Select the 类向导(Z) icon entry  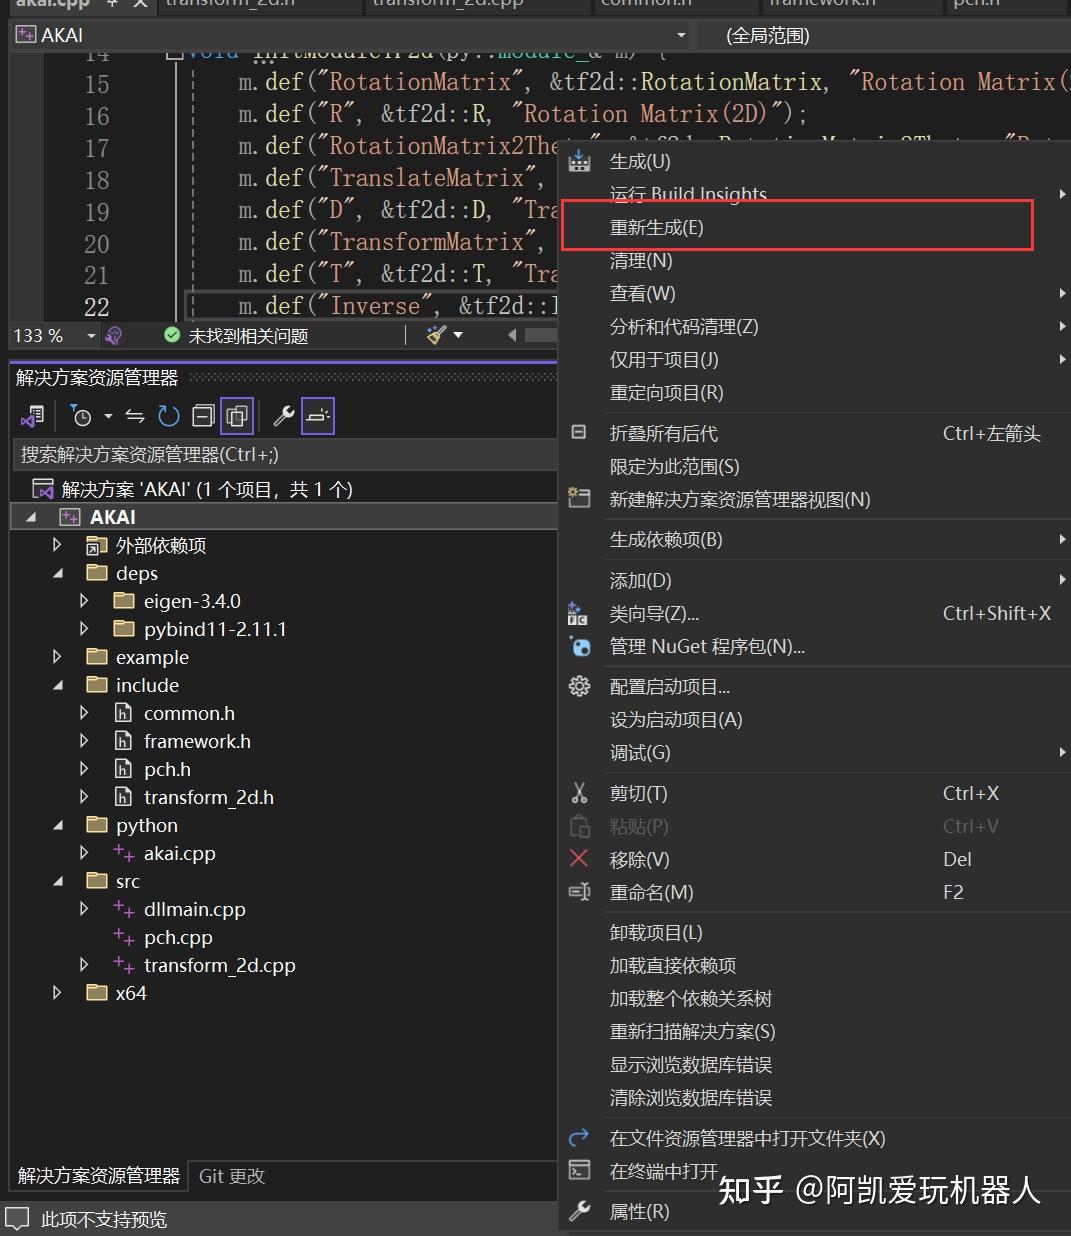pos(578,613)
